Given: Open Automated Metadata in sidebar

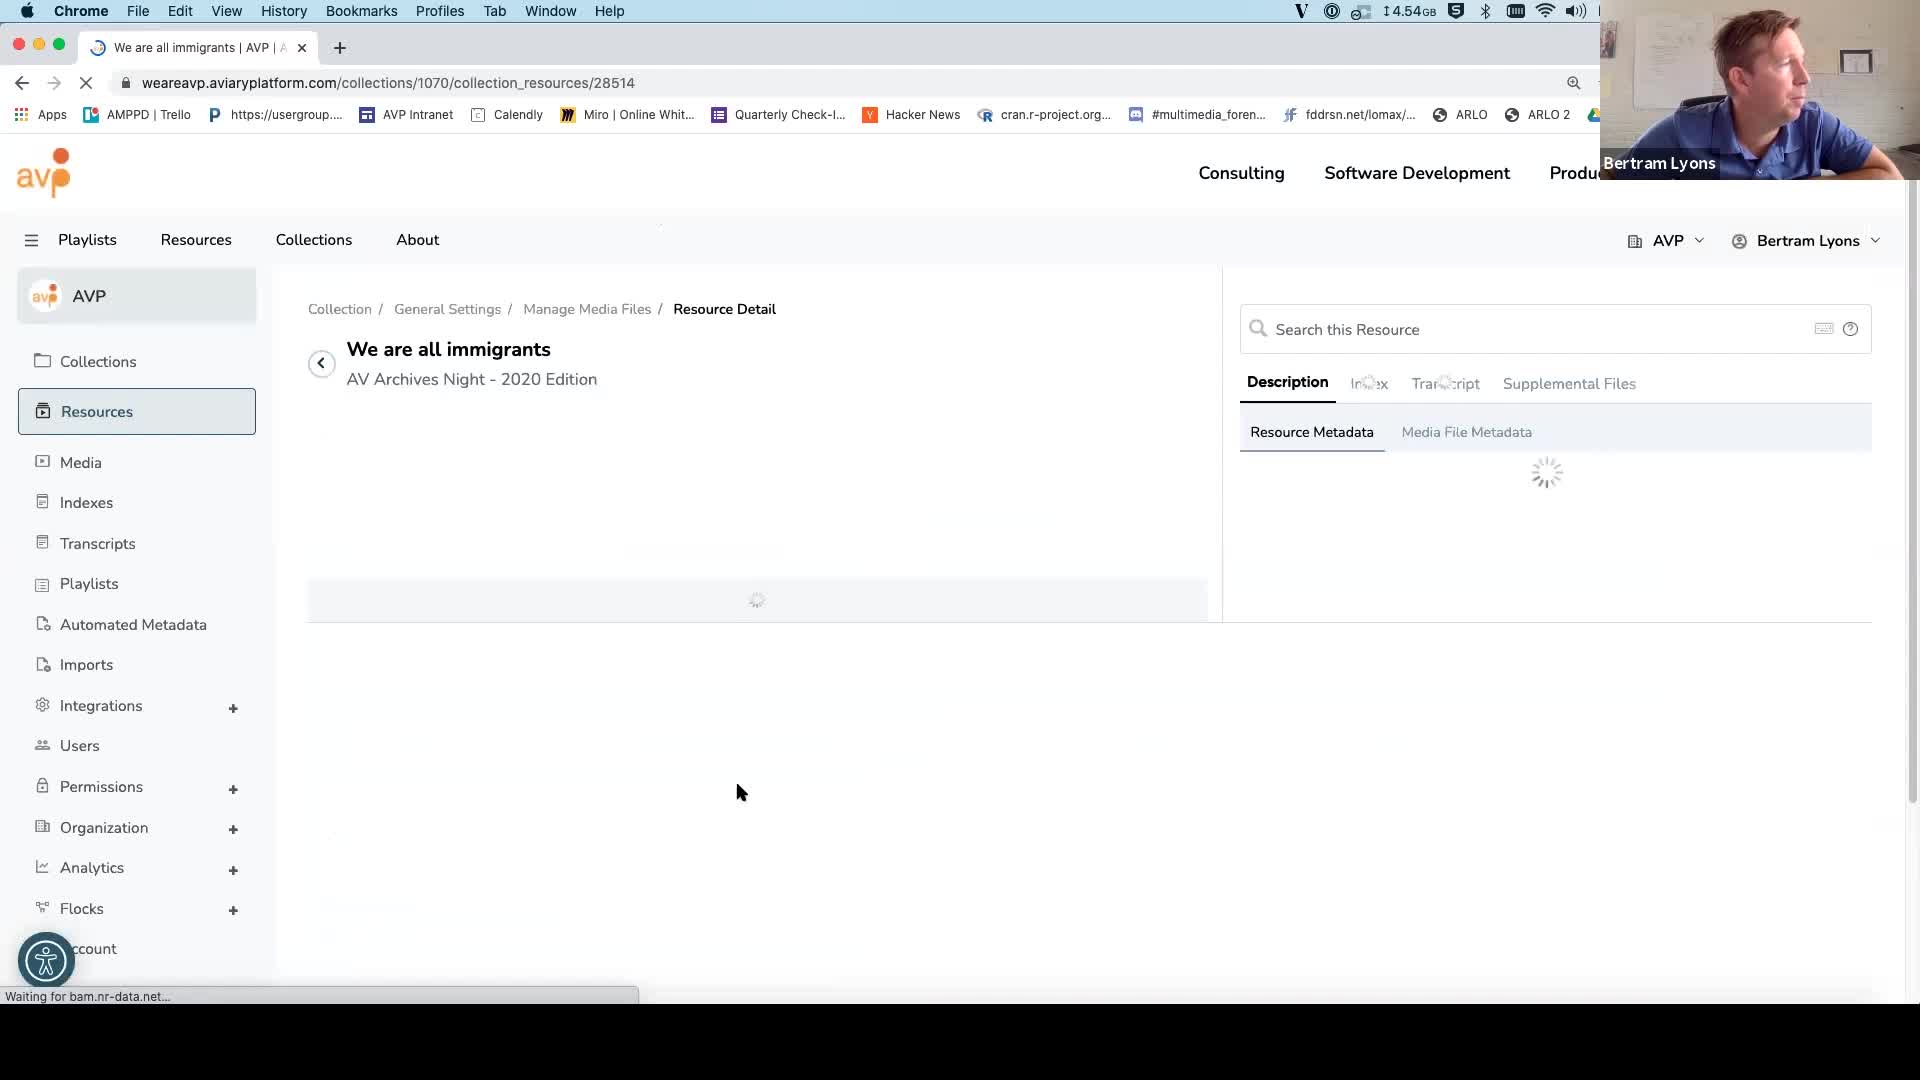Looking at the screenshot, I should tap(133, 624).
